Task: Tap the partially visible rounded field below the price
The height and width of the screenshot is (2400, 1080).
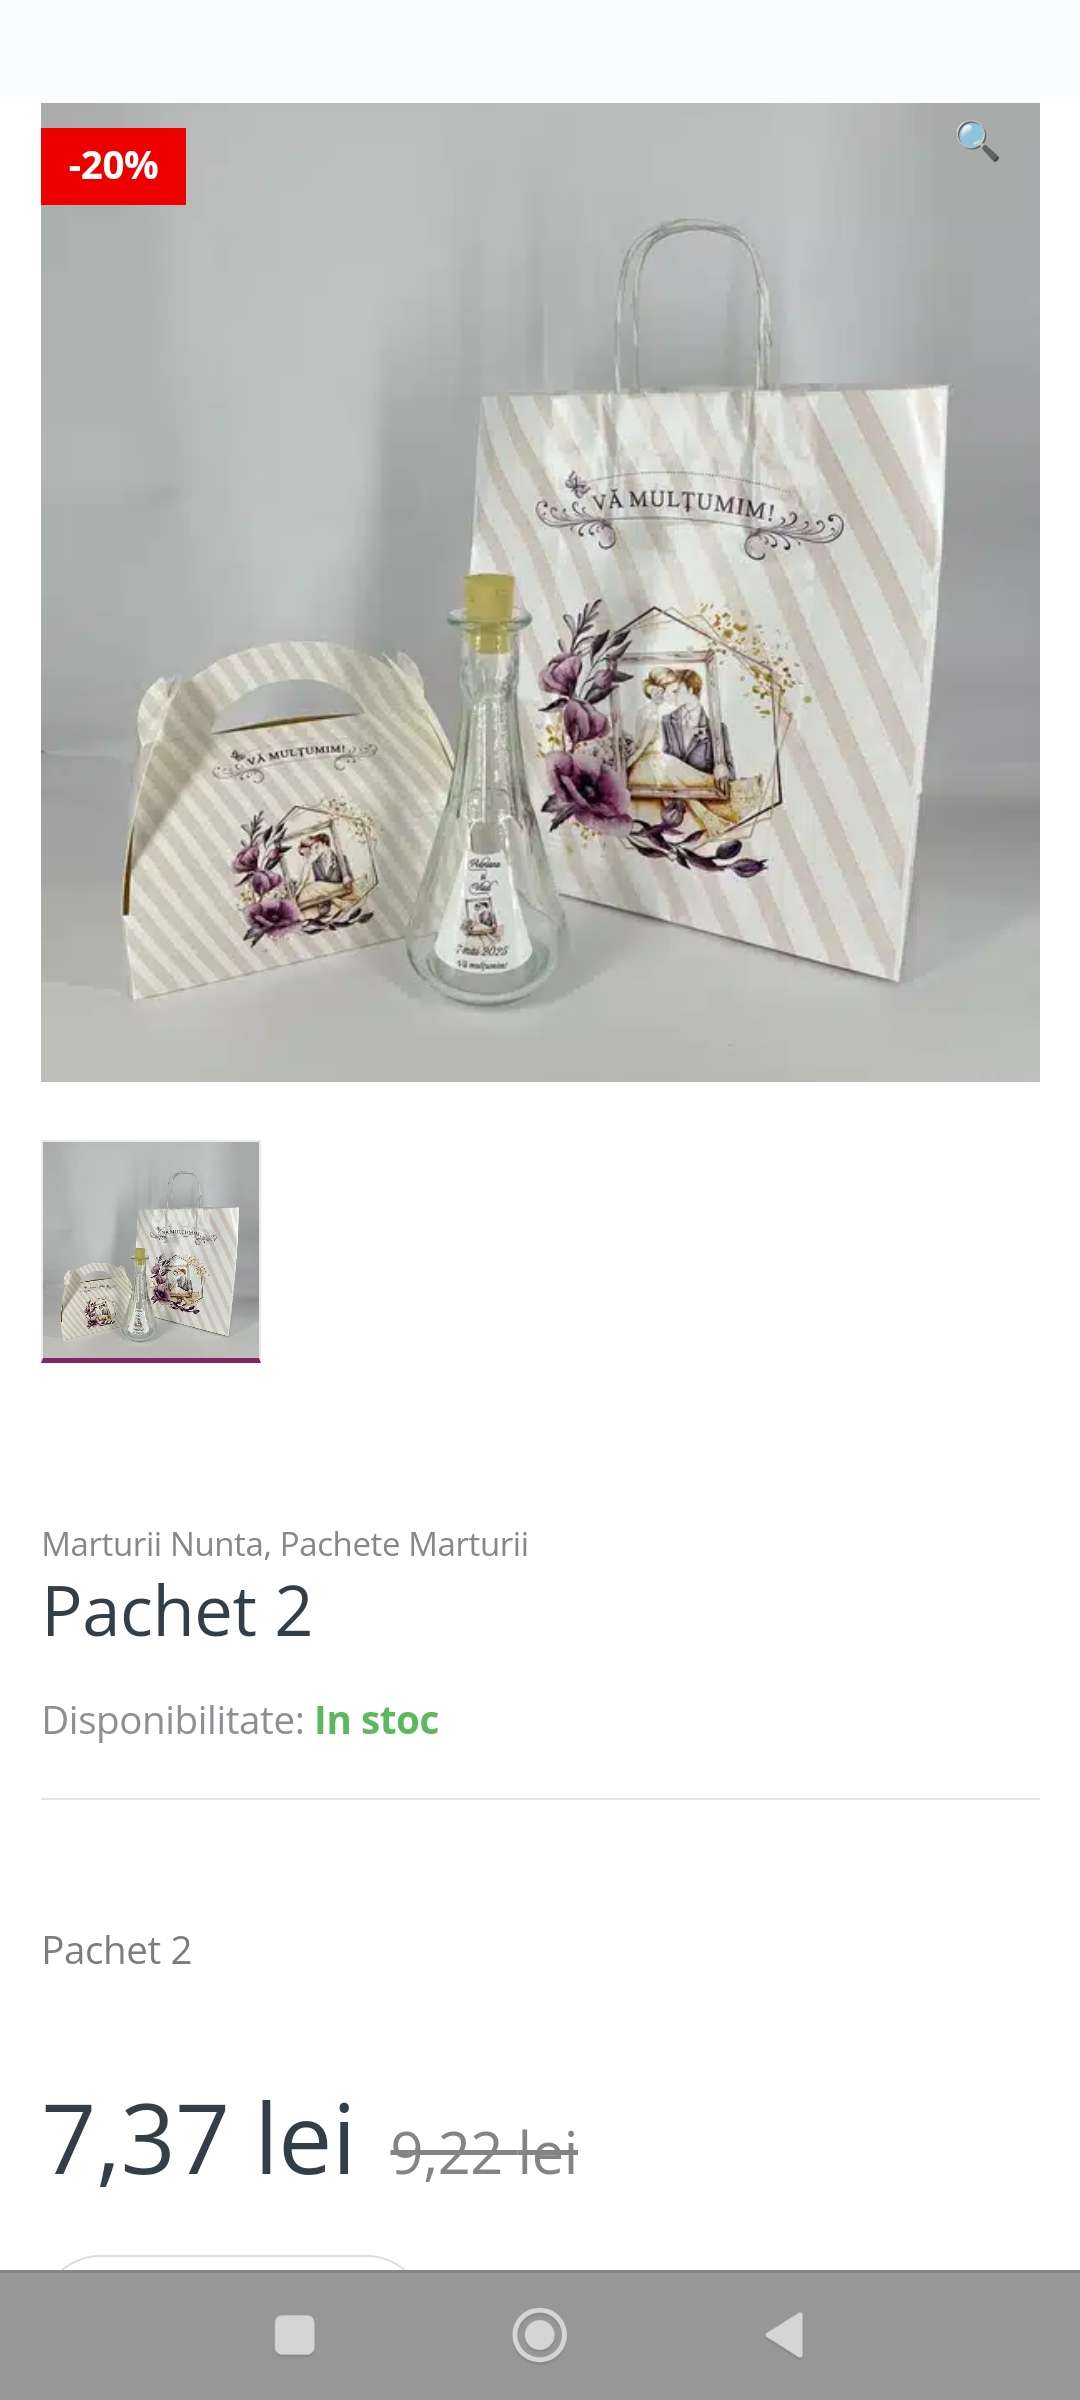Action: click(x=232, y=2262)
